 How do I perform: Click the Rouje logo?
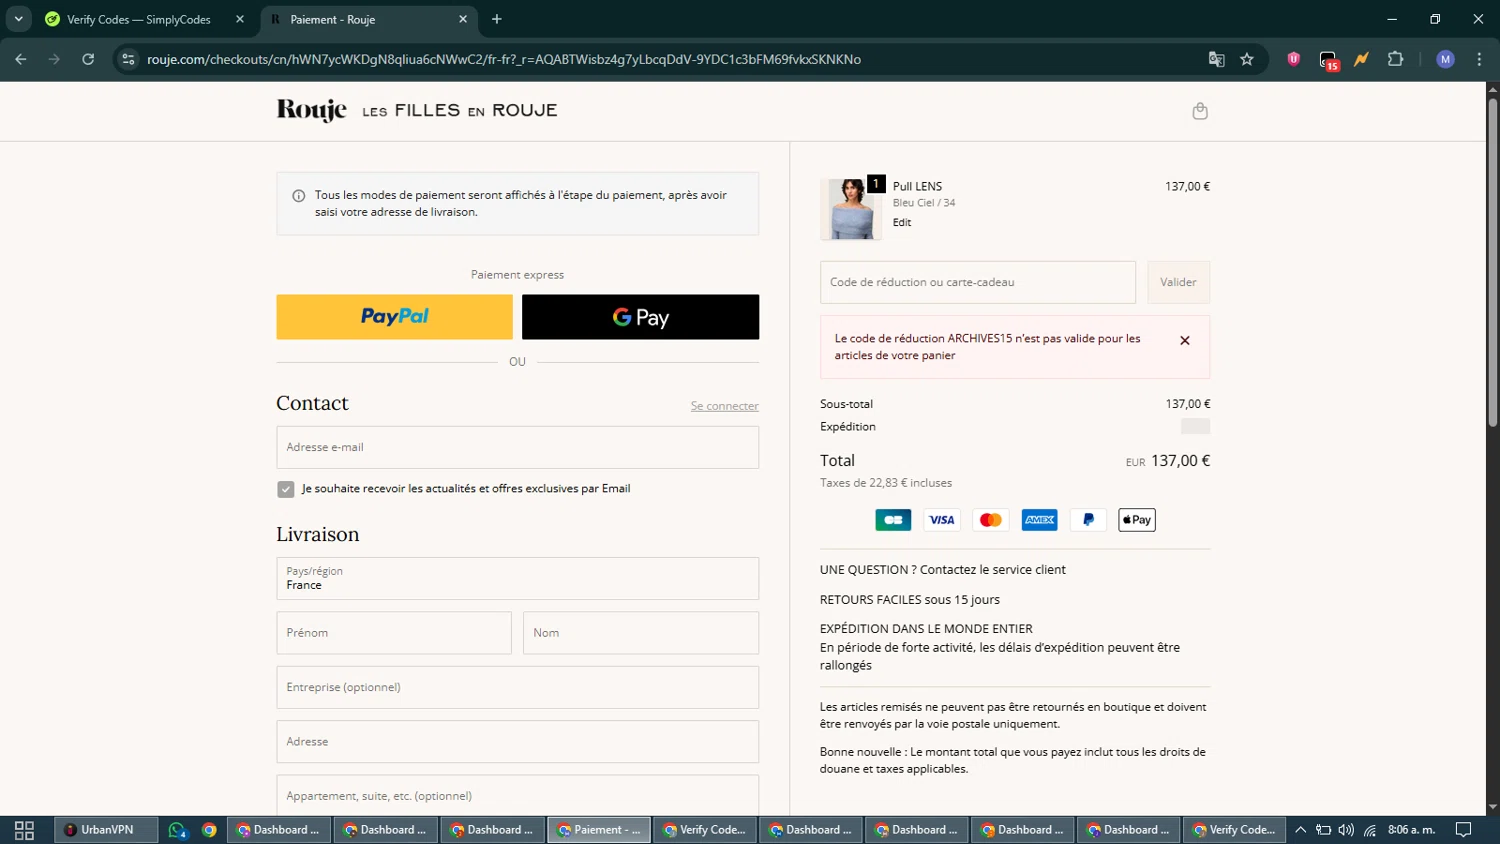point(312,110)
